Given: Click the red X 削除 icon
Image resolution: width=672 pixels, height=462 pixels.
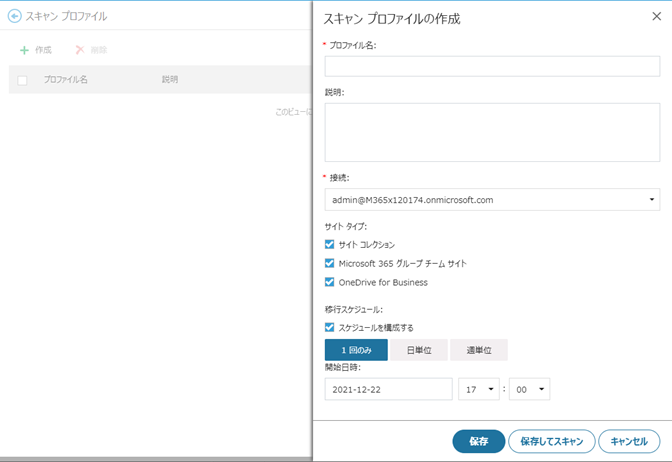Looking at the screenshot, I should coord(80,50).
